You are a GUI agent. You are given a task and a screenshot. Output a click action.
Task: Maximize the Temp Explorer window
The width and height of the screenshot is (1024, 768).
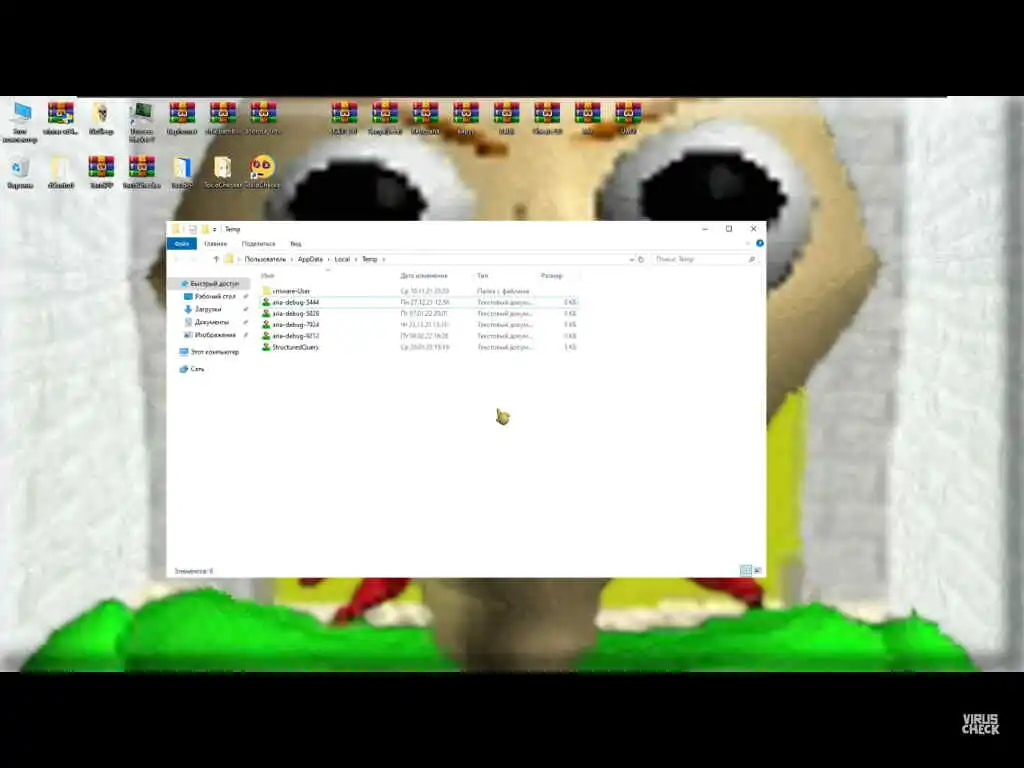tap(729, 229)
